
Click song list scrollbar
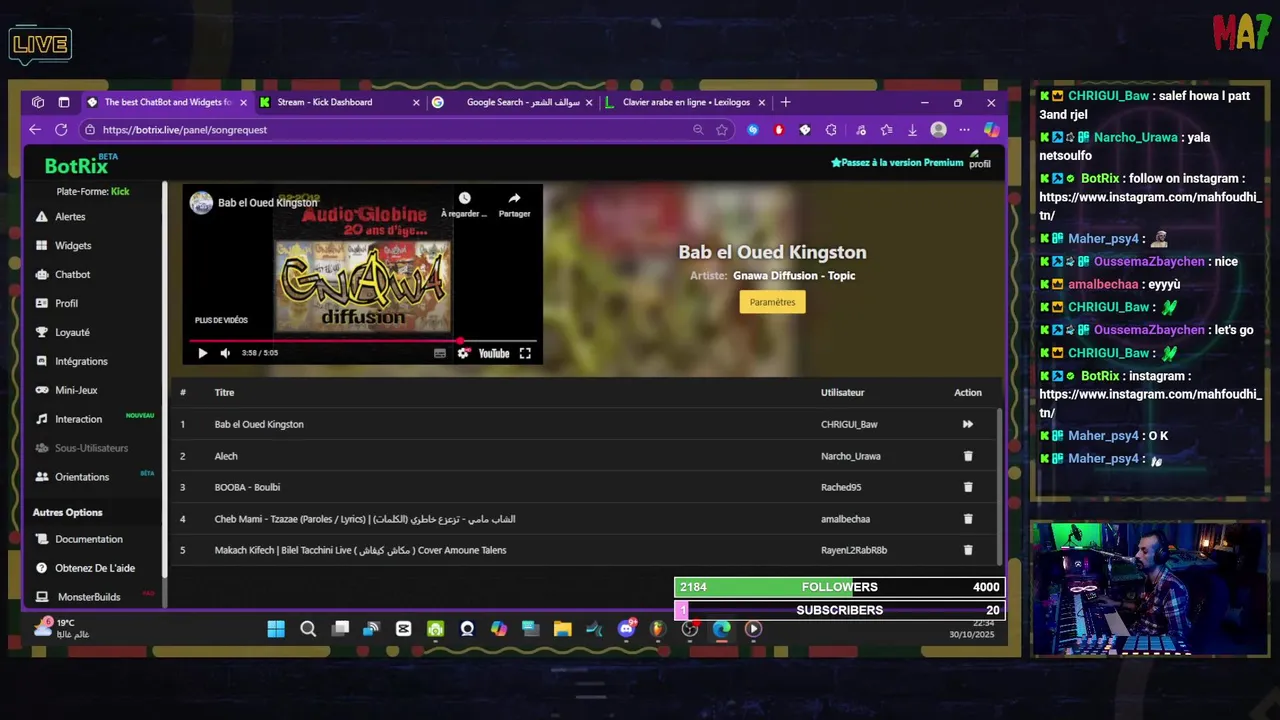click(999, 485)
